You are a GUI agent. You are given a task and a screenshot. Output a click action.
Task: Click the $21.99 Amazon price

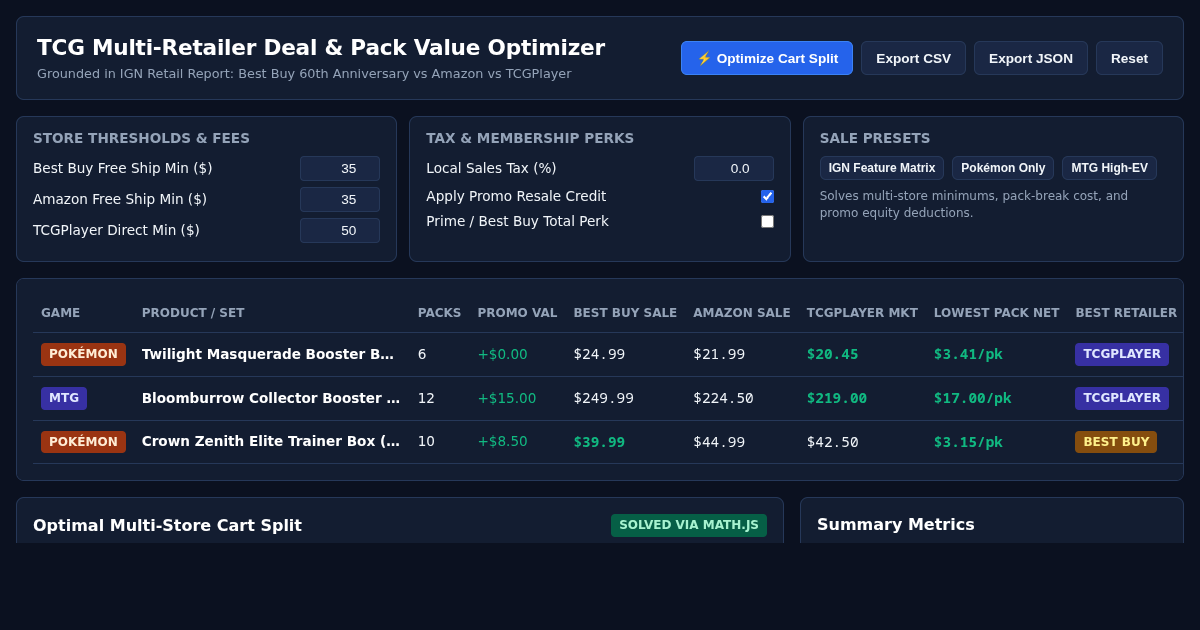click(719, 354)
